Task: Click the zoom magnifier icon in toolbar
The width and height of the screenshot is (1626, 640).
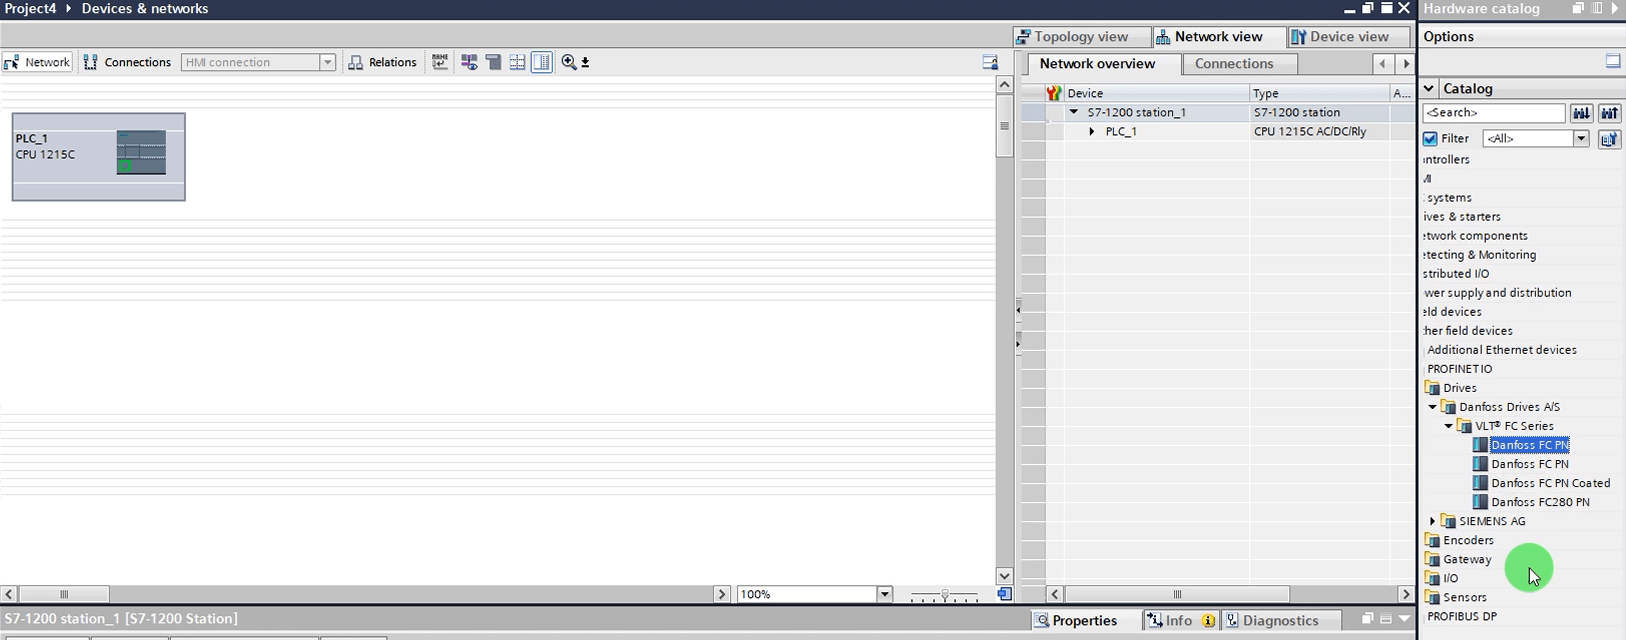Action: [x=569, y=62]
